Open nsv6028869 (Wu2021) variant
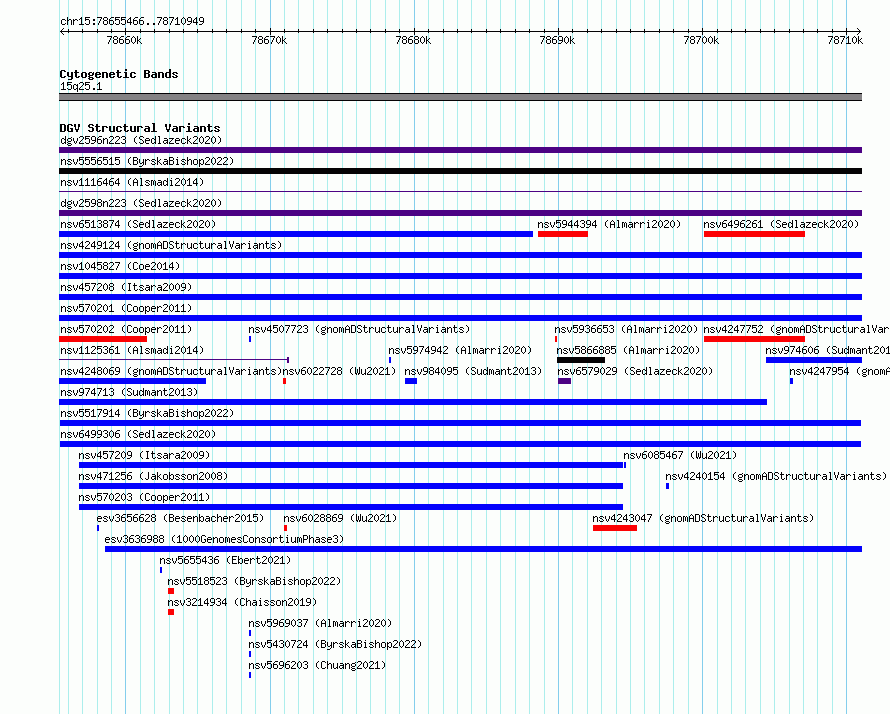 click(x=340, y=518)
